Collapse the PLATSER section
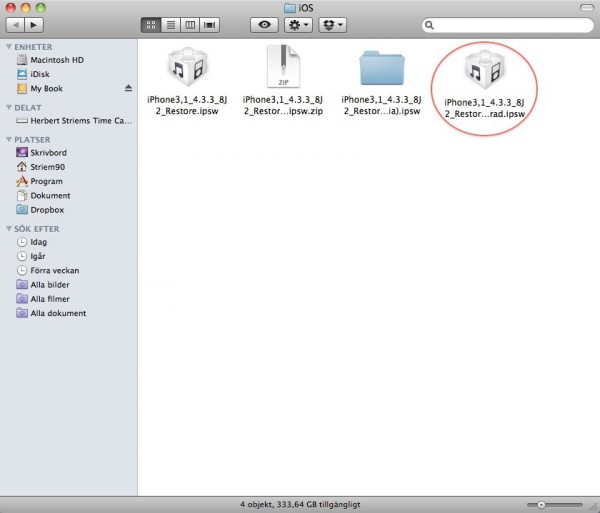600x513 pixels. pyautogui.click(x=8, y=140)
